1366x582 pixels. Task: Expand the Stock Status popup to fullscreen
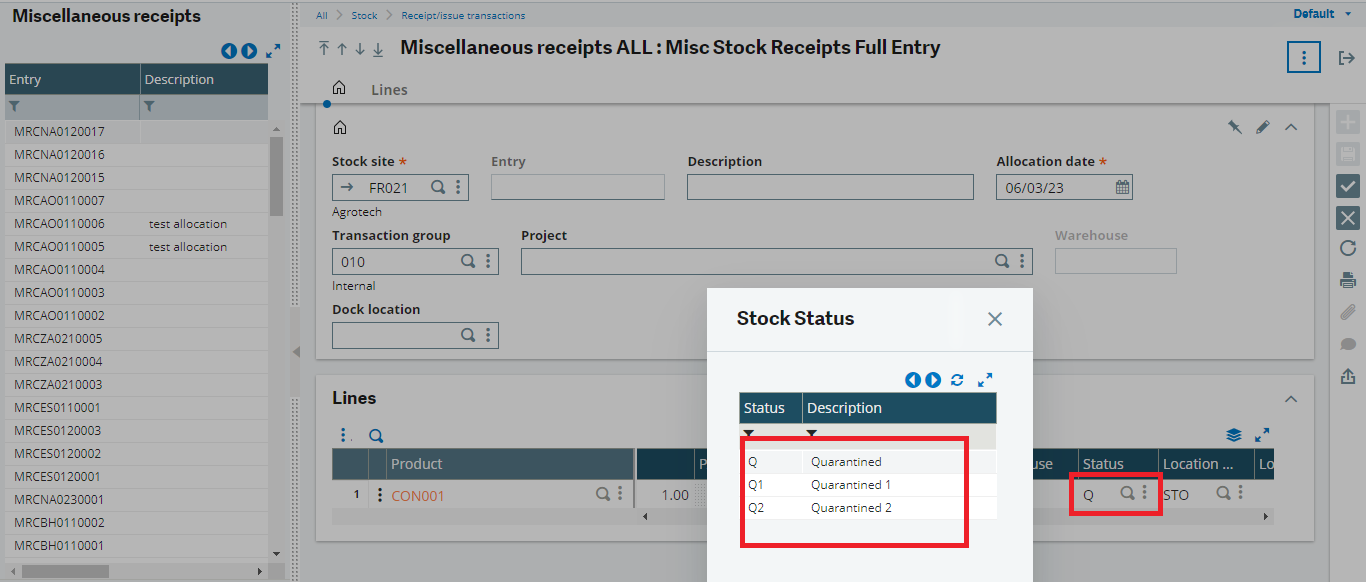(x=985, y=380)
